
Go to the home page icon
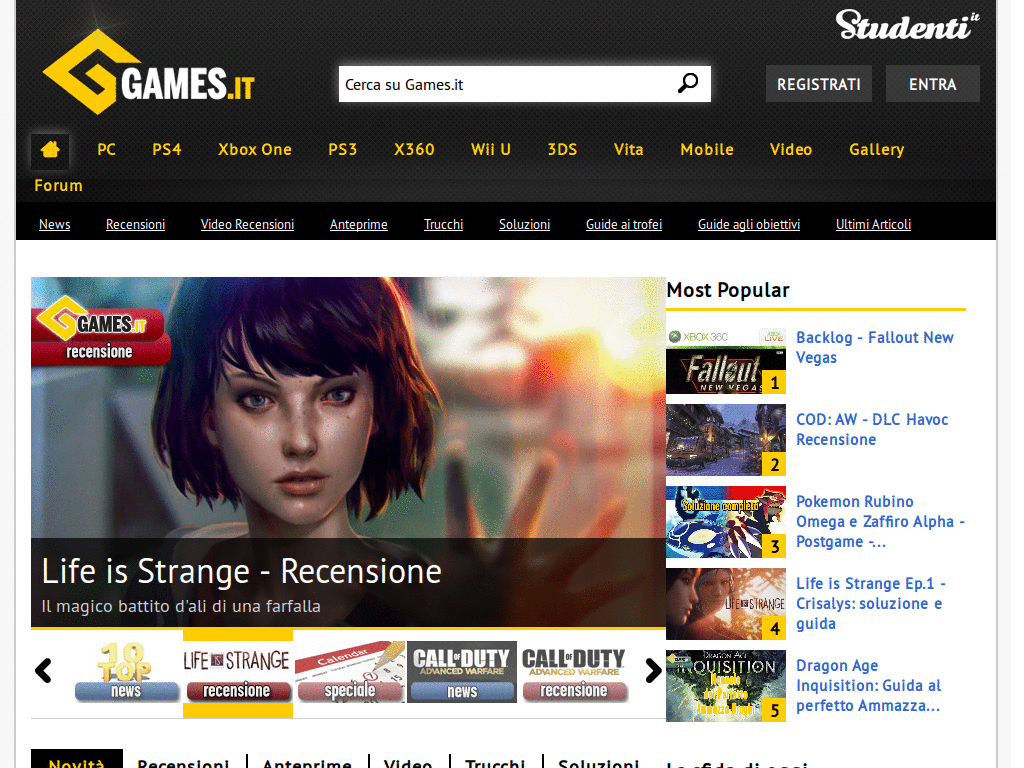(50, 150)
